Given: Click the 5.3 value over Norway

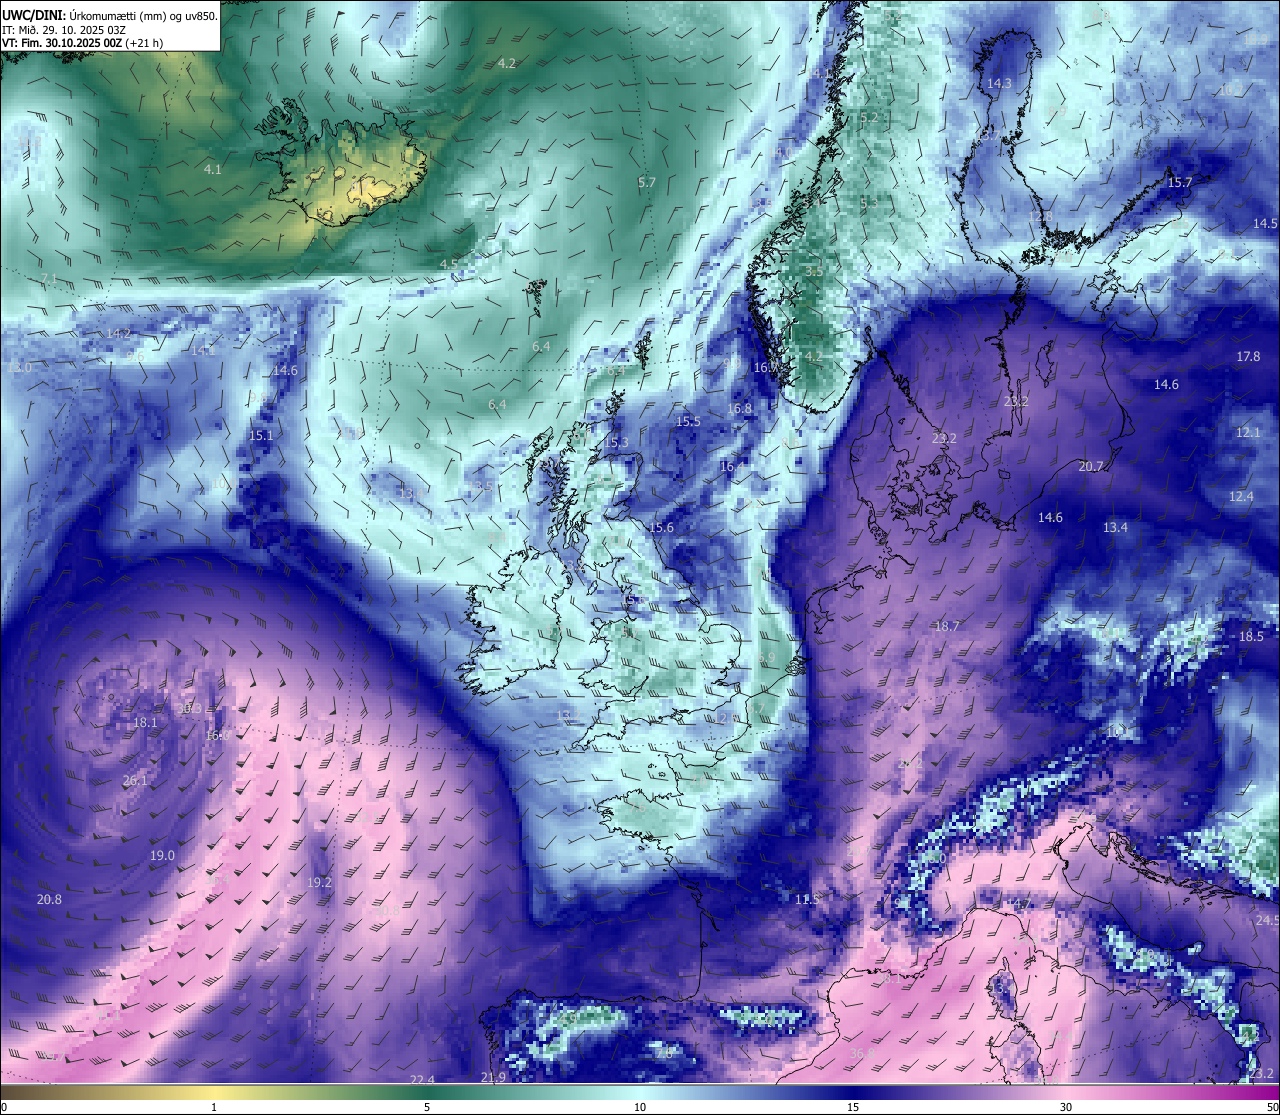Looking at the screenshot, I should coord(869,202).
